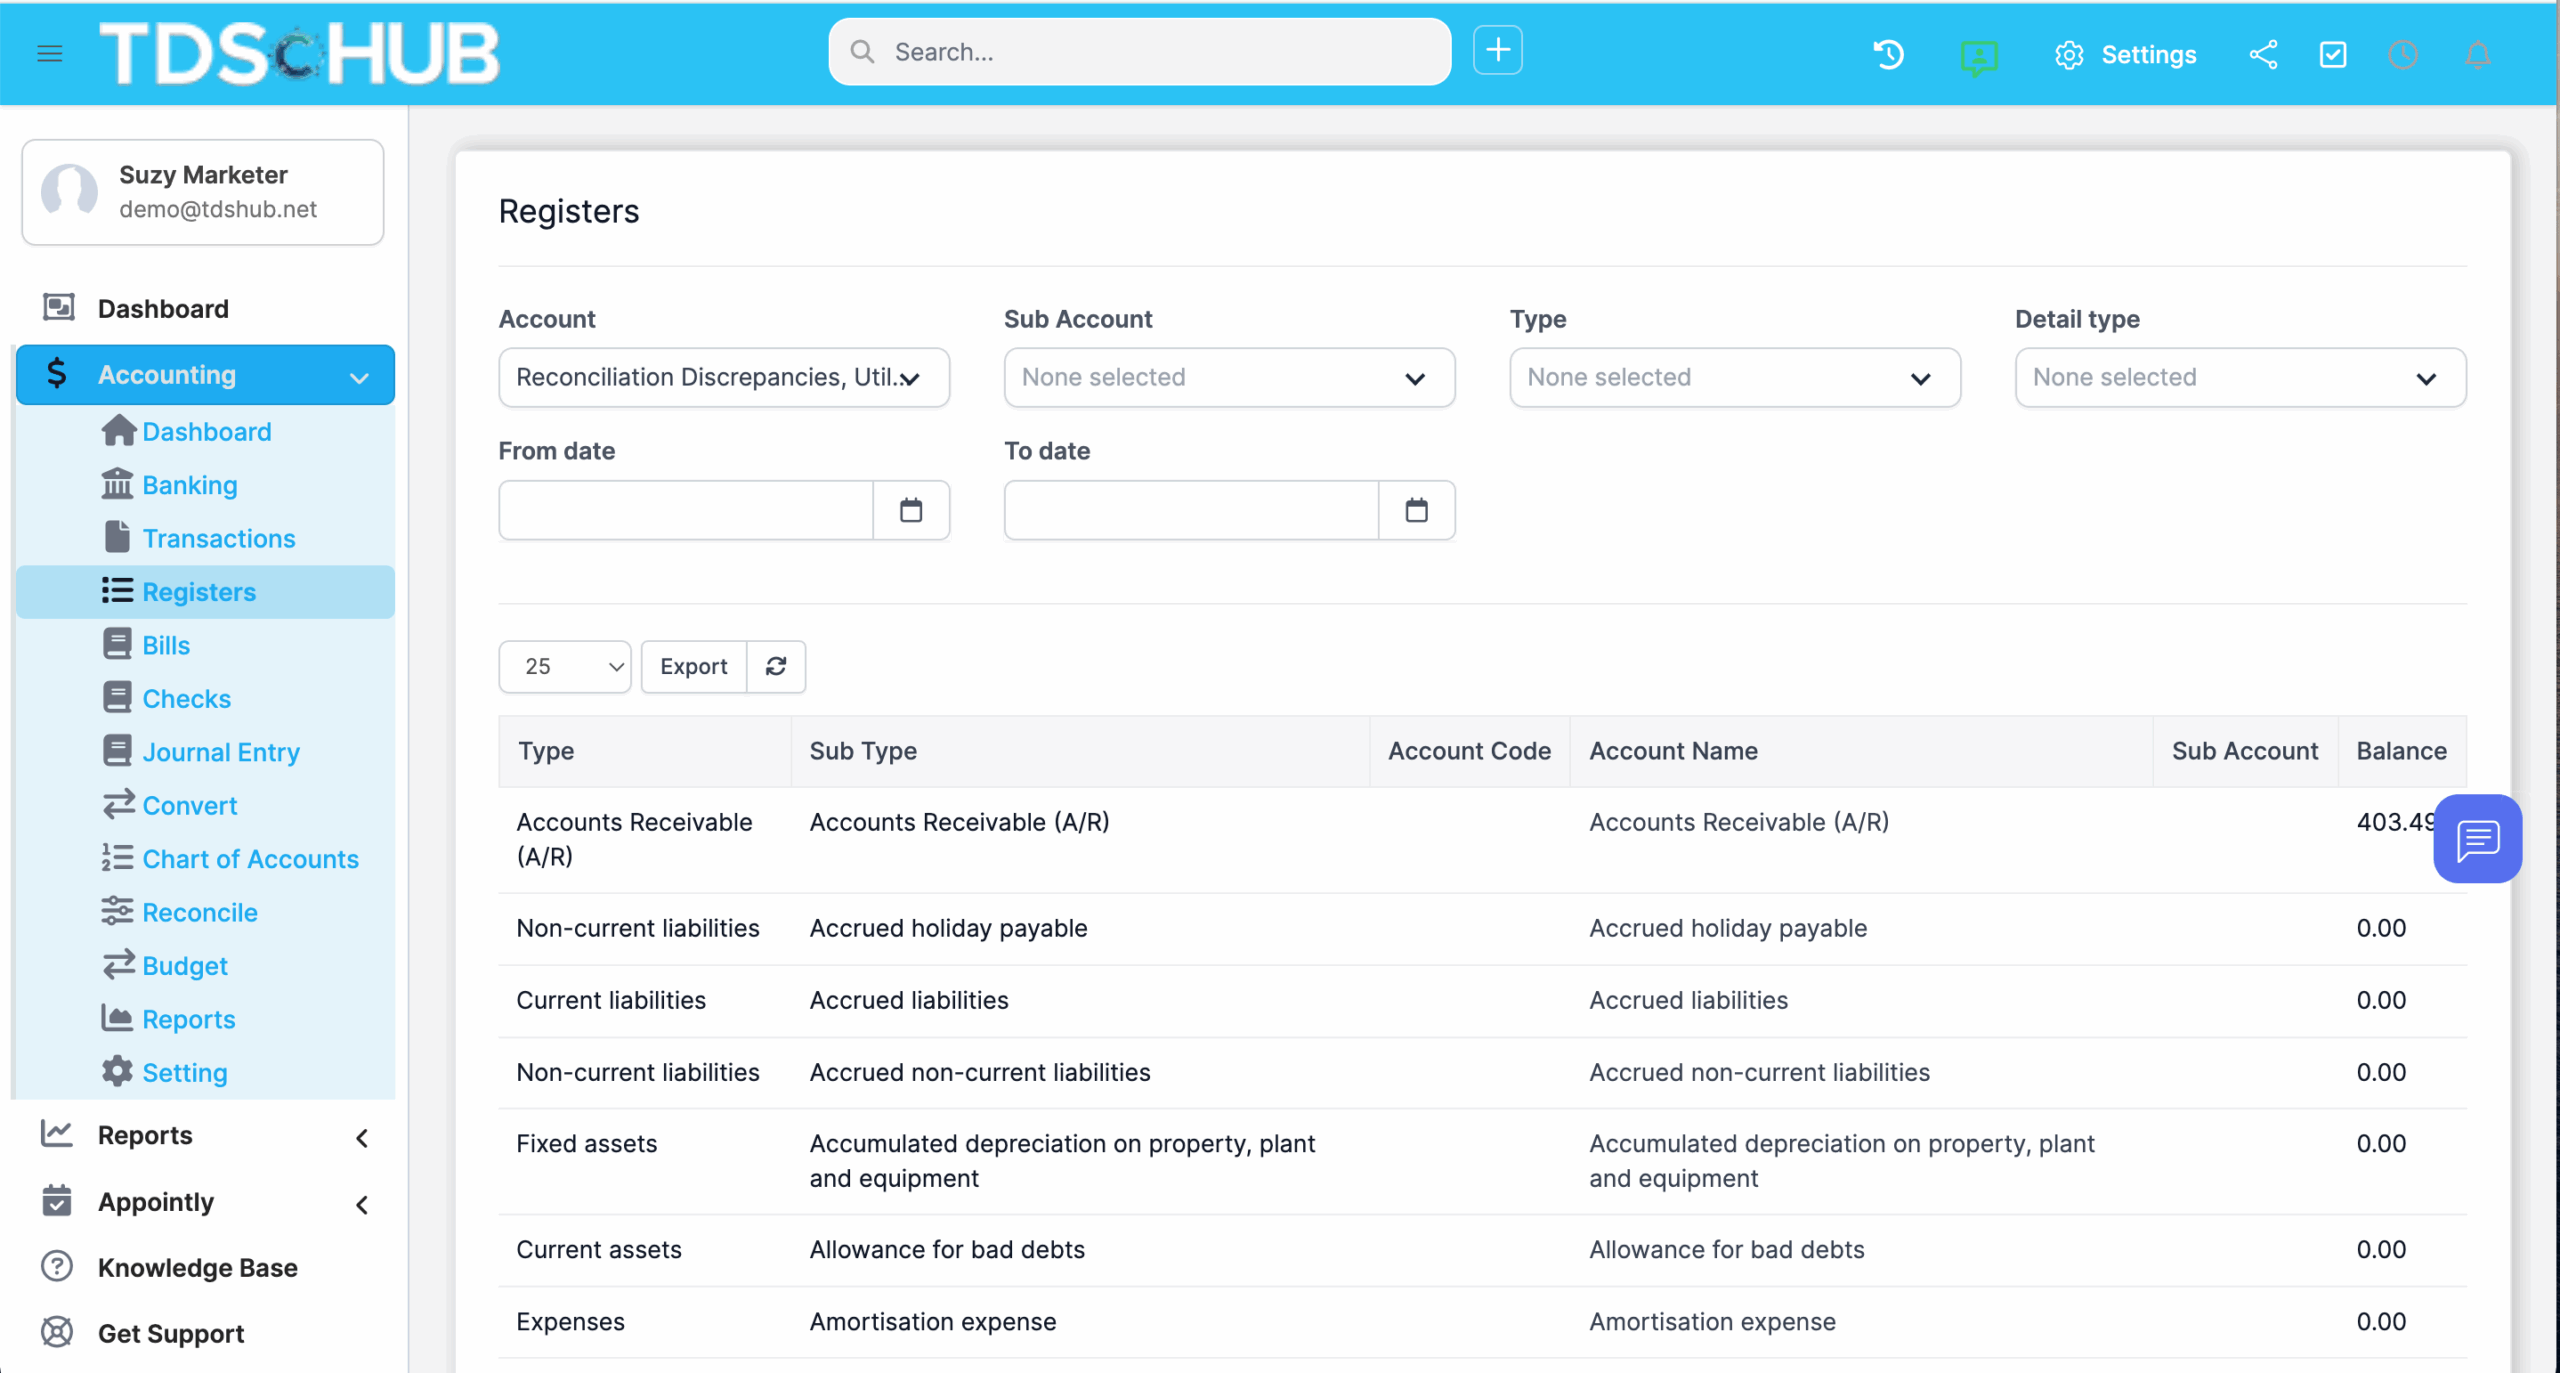Go to Journal Entry menu item

pos(221,752)
